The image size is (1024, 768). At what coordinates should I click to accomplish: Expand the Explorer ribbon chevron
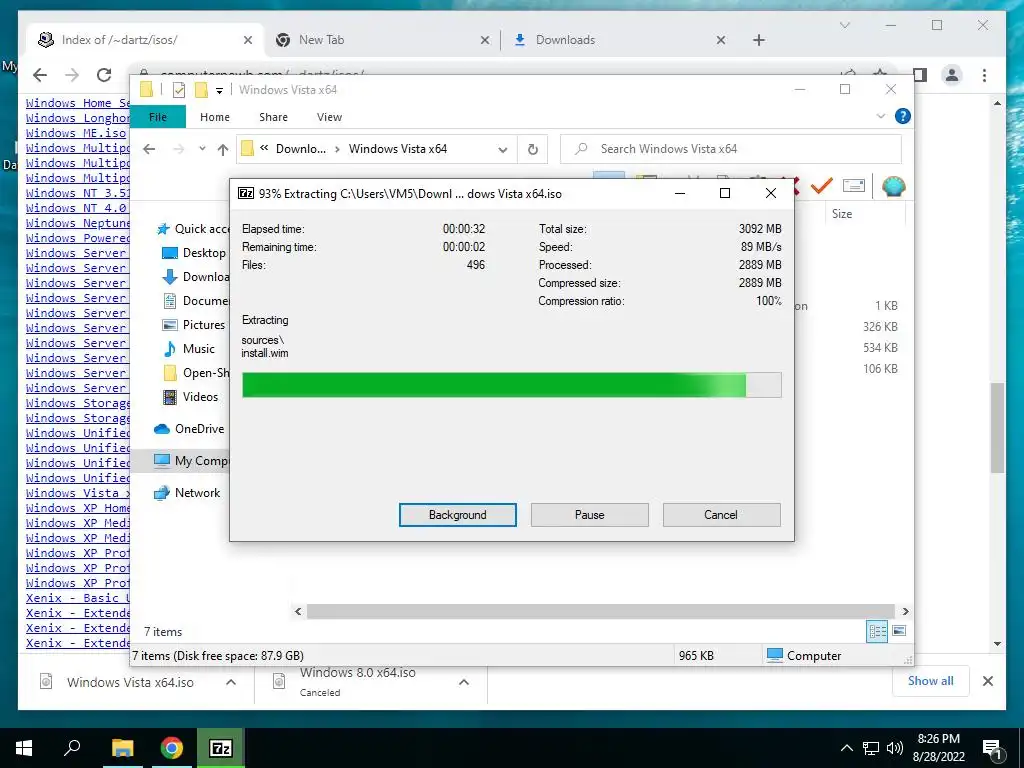tap(880, 116)
